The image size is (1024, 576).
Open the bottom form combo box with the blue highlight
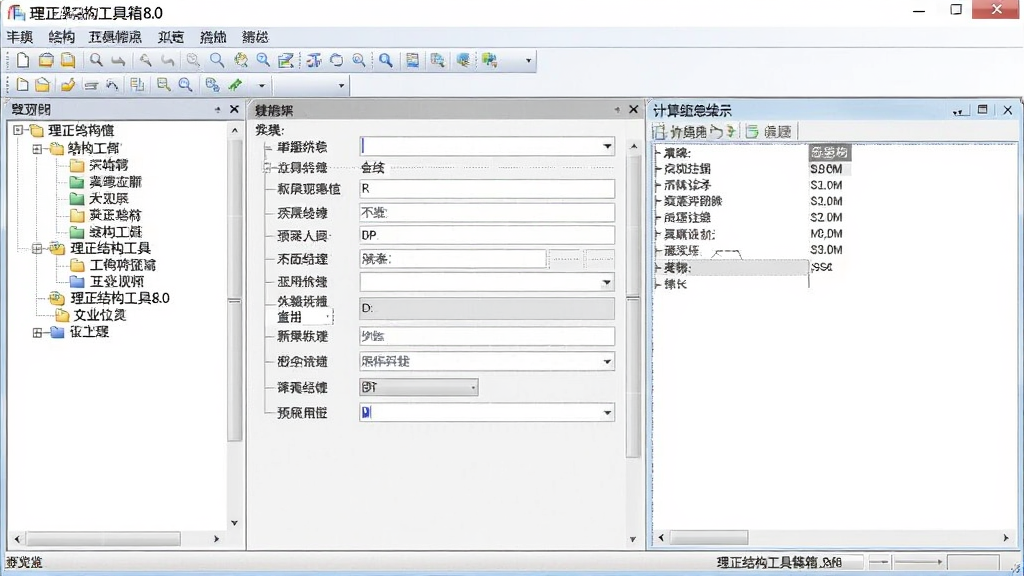click(487, 412)
